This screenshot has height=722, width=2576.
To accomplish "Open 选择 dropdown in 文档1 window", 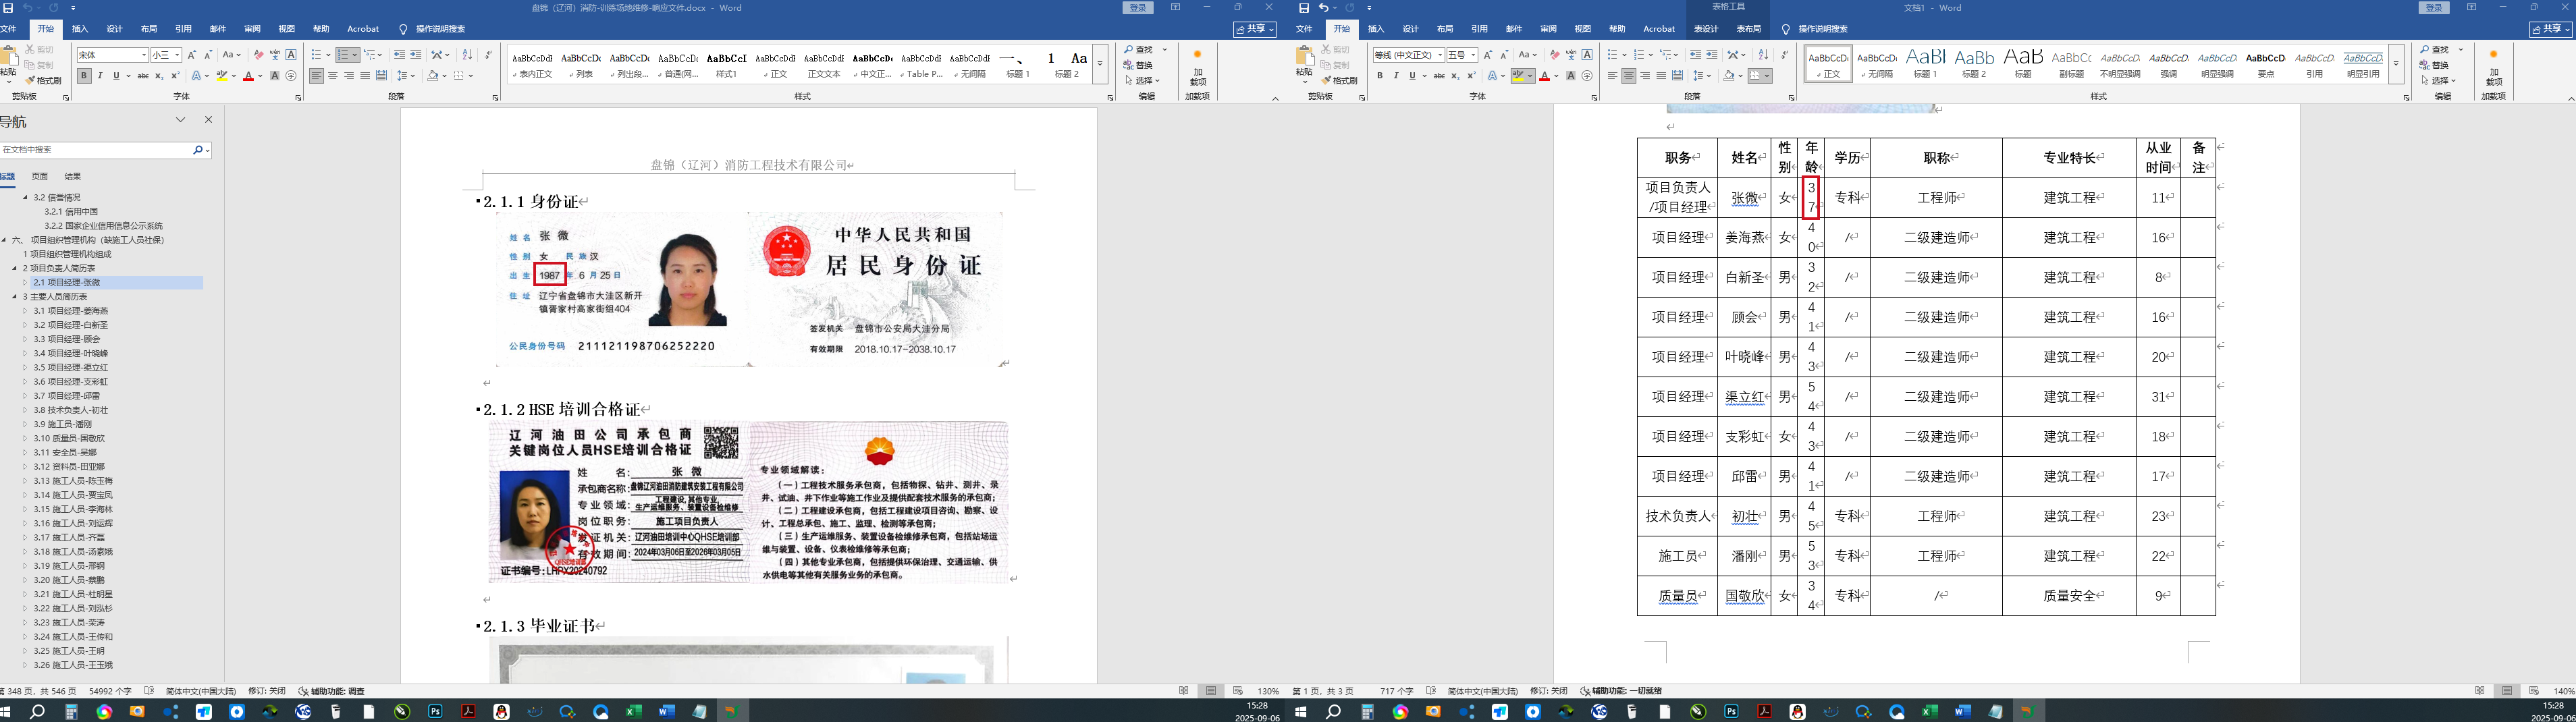I will tap(2438, 80).
